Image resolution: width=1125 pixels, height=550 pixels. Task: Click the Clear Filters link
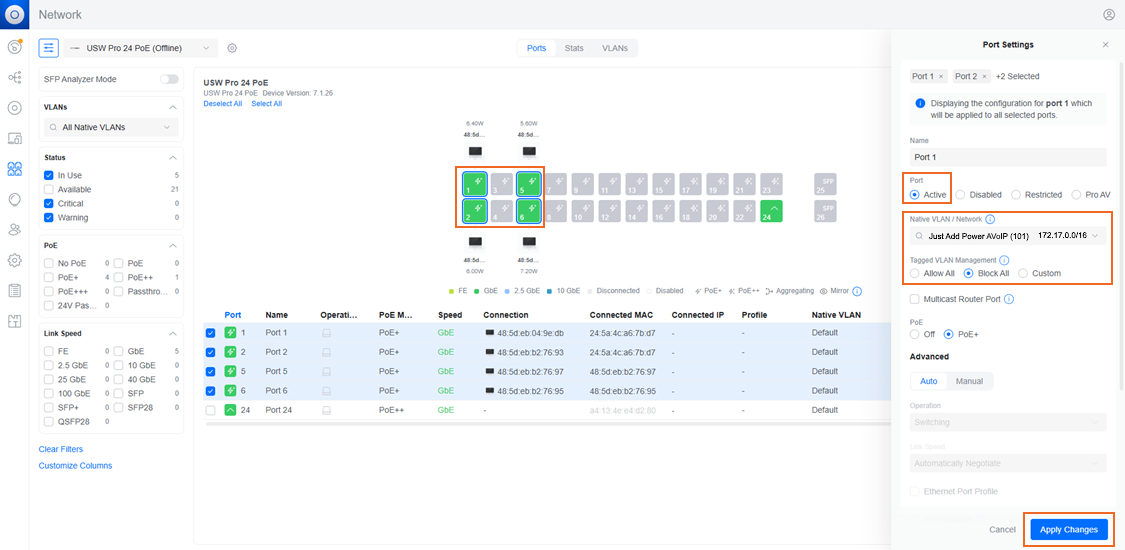coord(61,449)
